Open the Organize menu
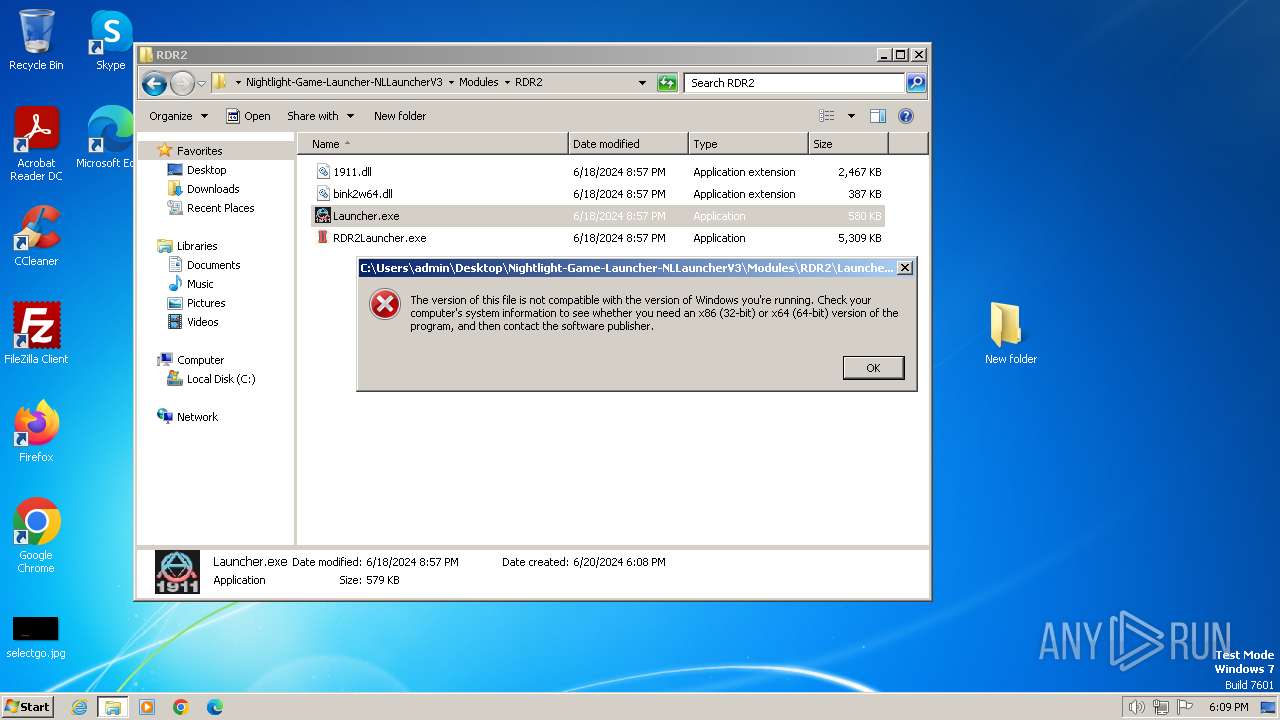Screen dimensions: 1280x720 (x=178, y=116)
